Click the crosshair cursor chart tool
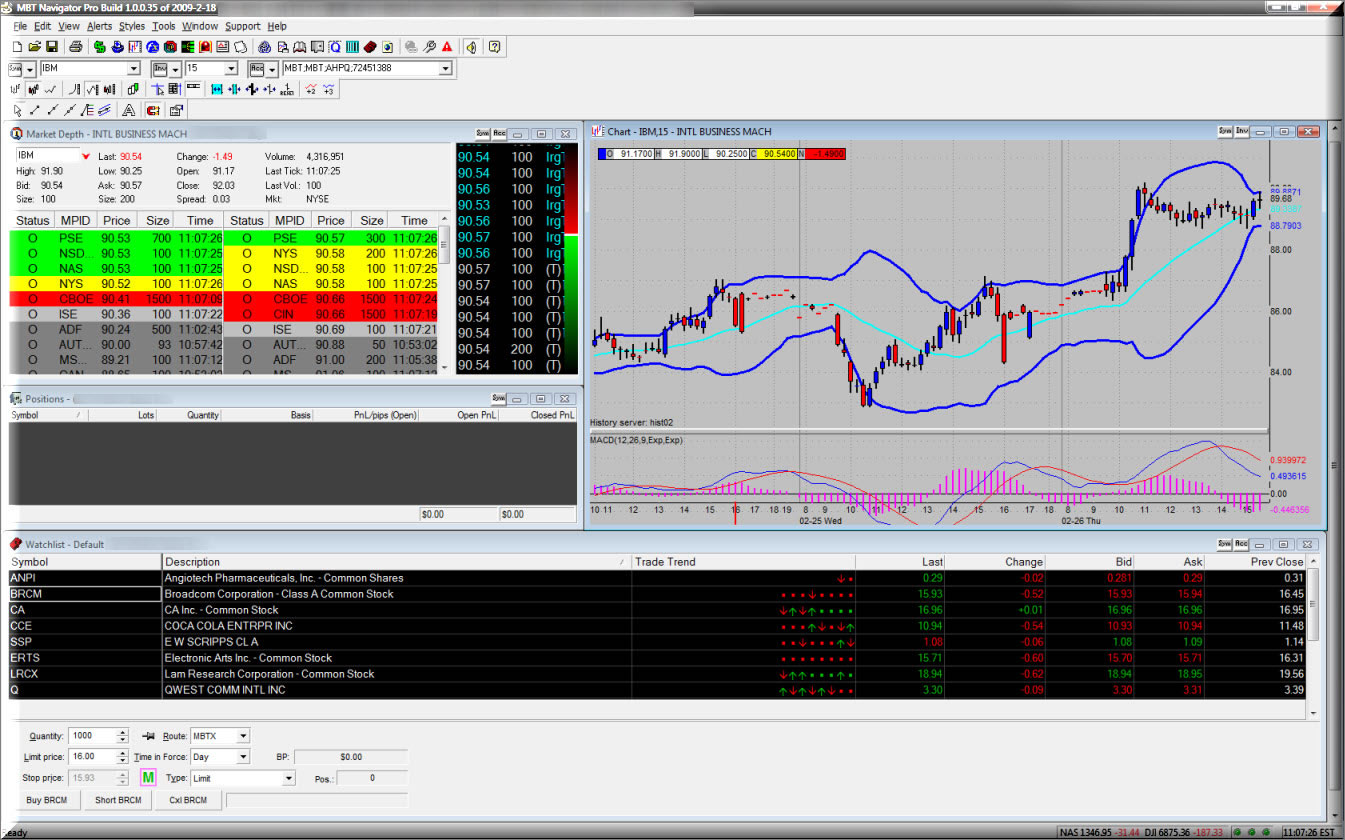The image size is (1345, 840). 158,89
